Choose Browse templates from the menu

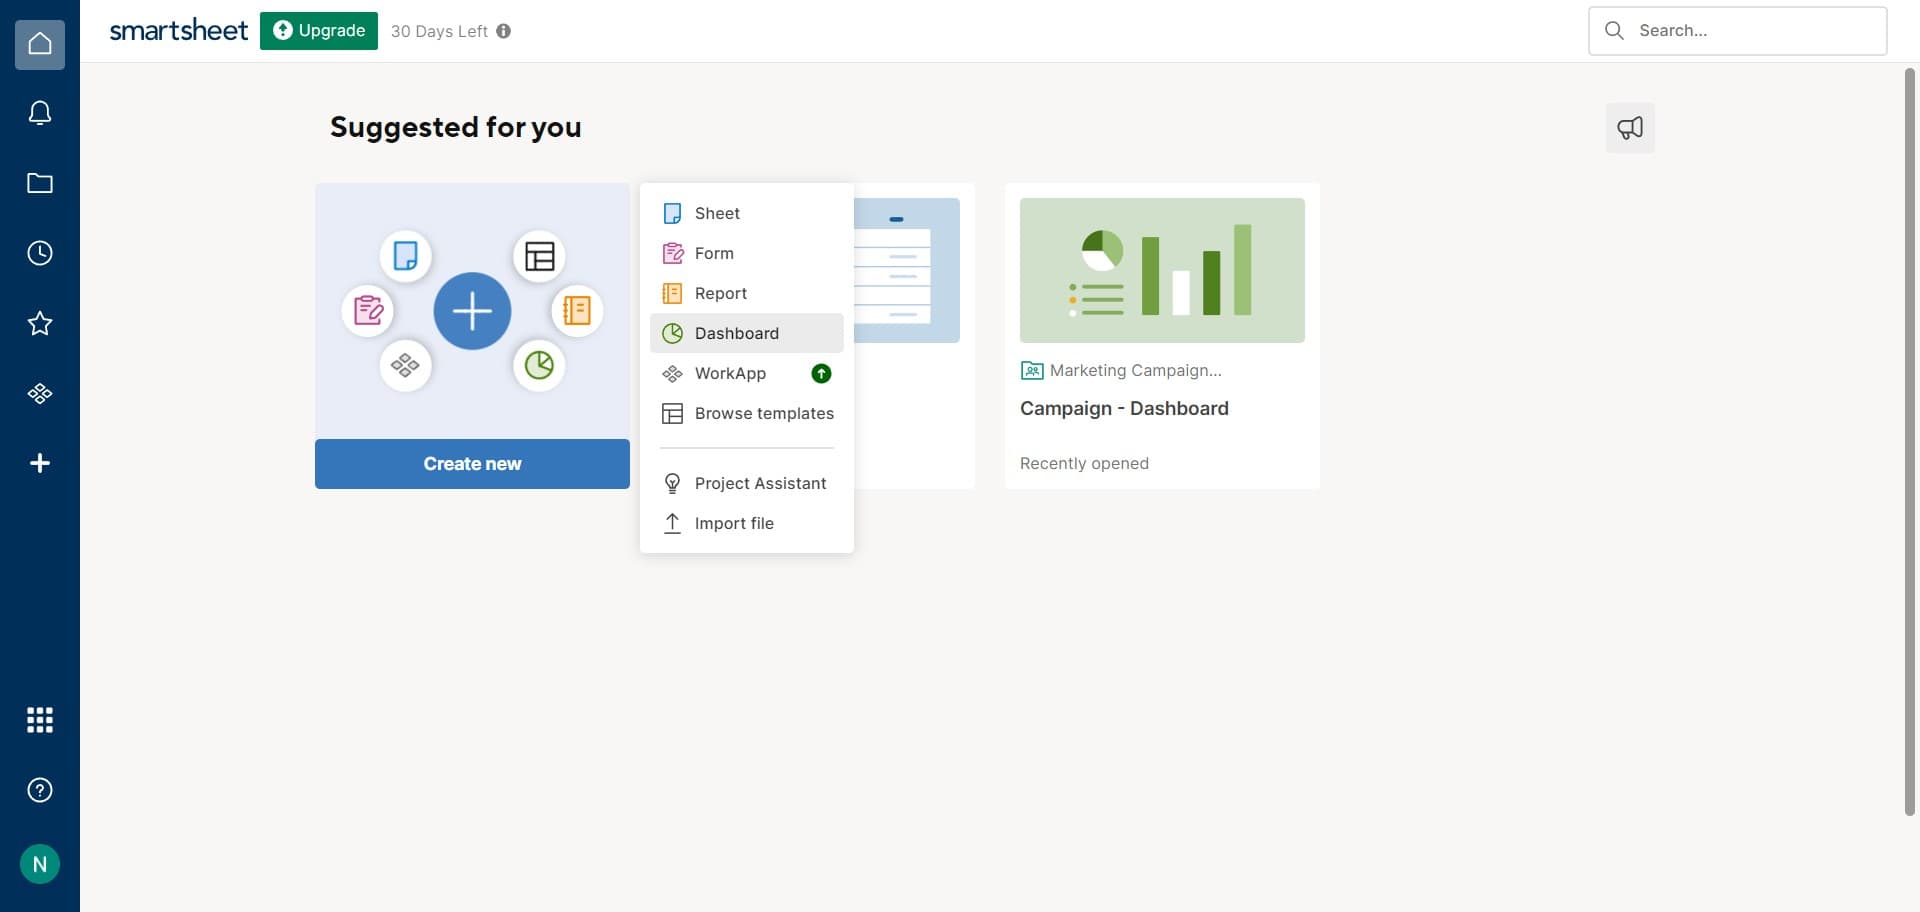[765, 413]
